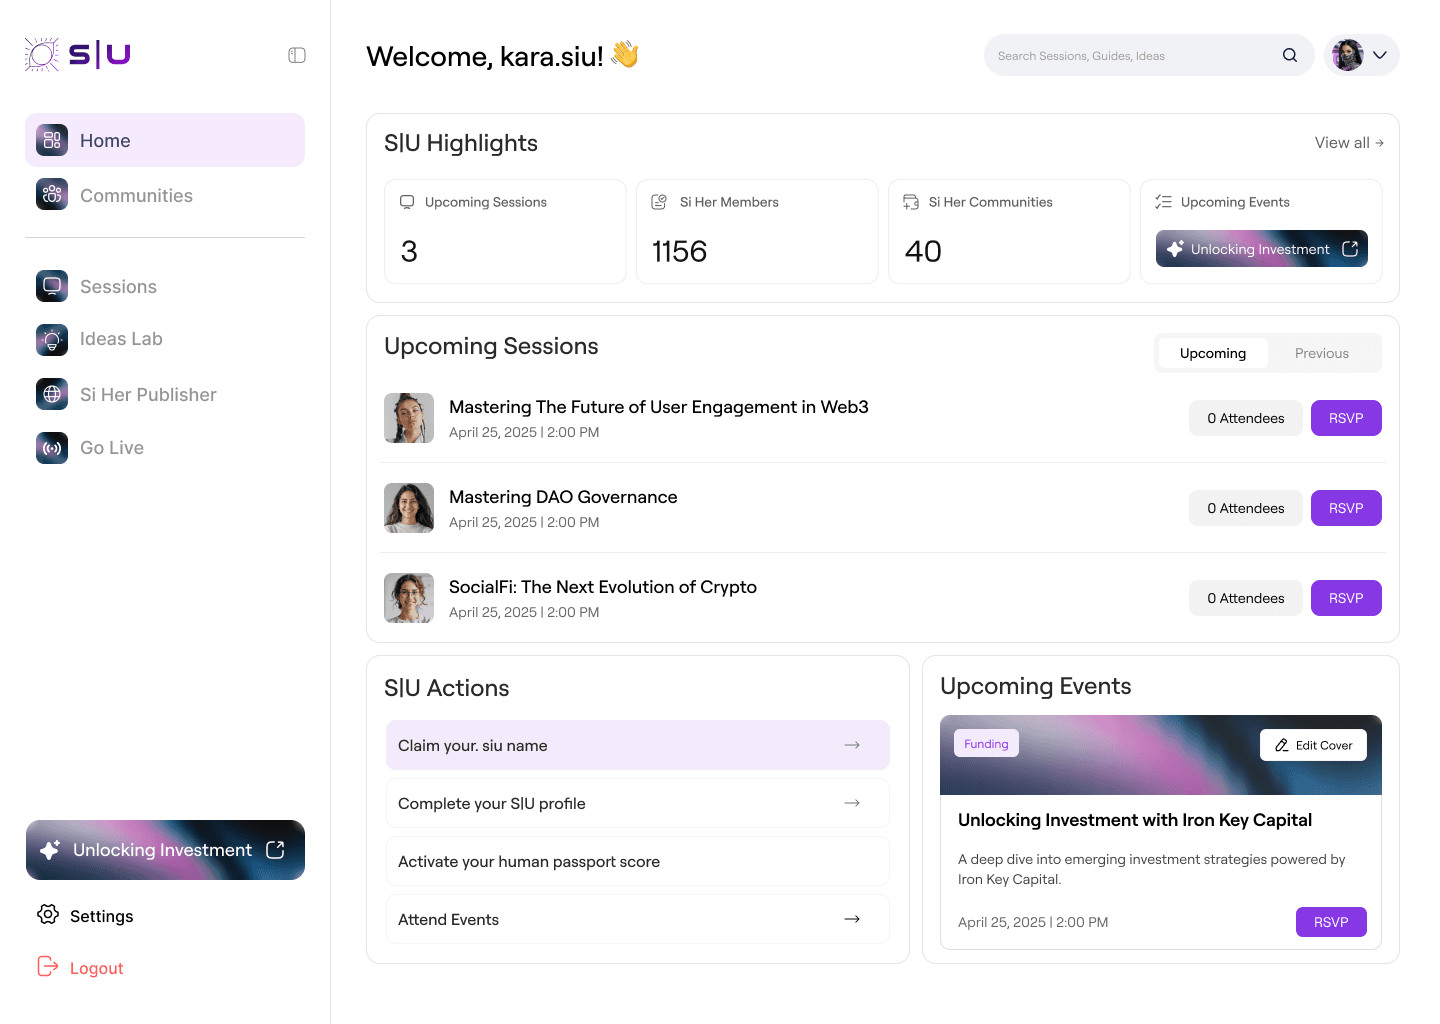
Task: Click the search sessions input field
Action: tap(1130, 56)
